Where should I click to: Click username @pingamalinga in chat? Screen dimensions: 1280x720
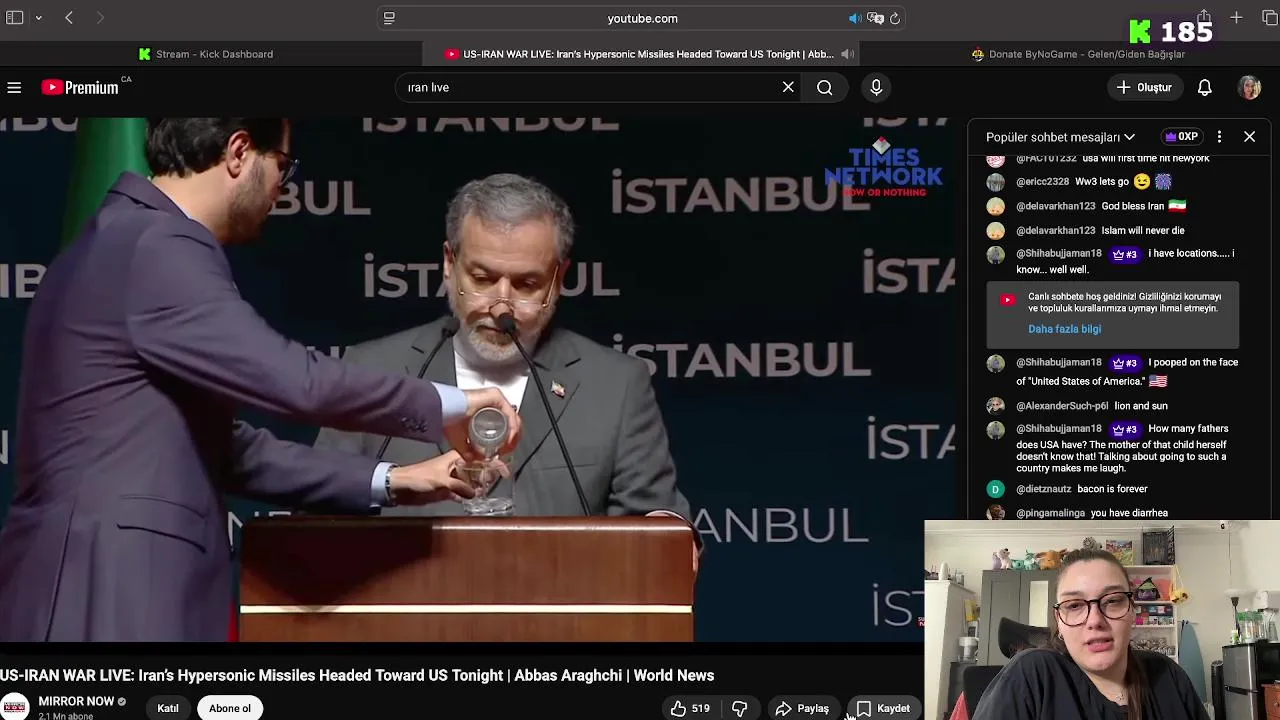[x=1050, y=513]
